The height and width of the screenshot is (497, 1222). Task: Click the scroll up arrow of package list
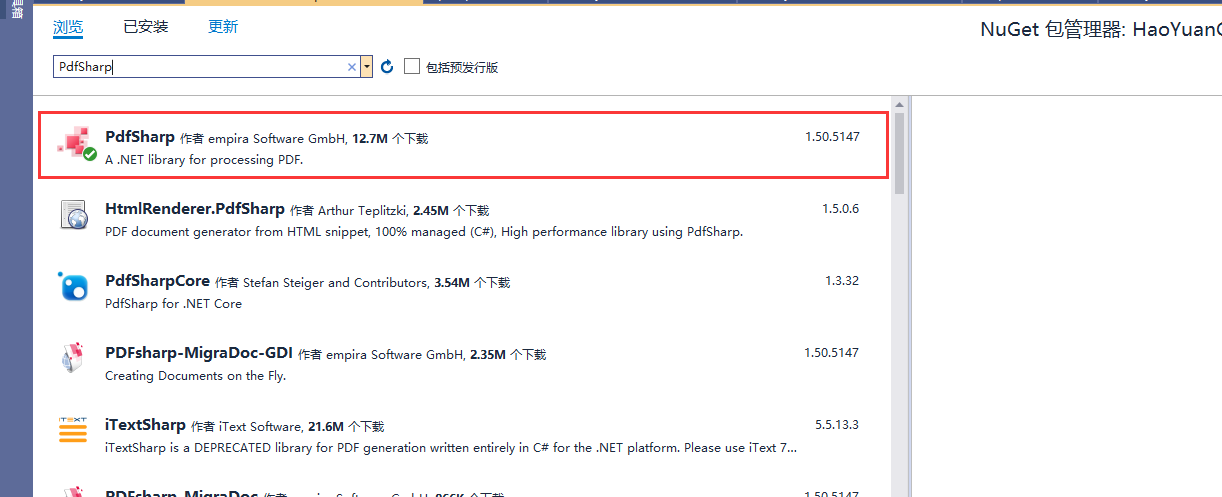(899, 104)
